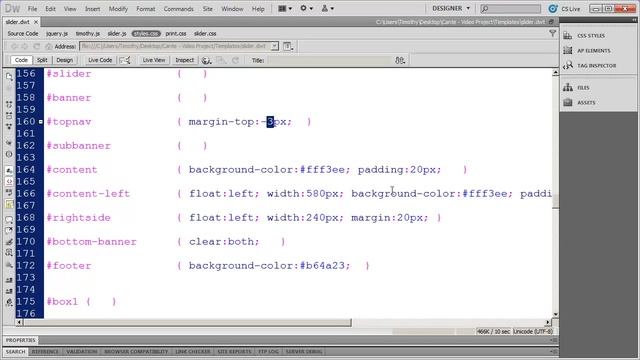Click in the Title input field
This screenshot has width=640, height=360.
pos(329,60)
